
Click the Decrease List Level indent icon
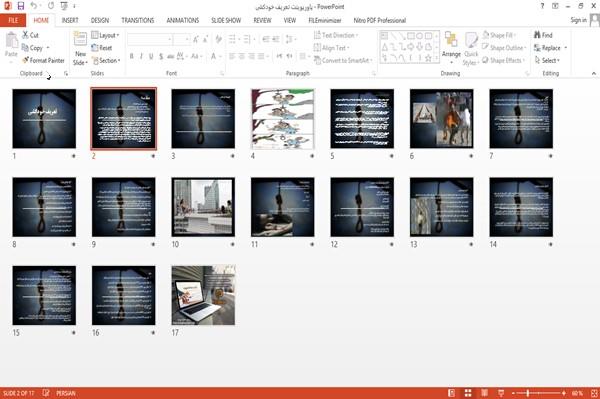[x=266, y=39]
